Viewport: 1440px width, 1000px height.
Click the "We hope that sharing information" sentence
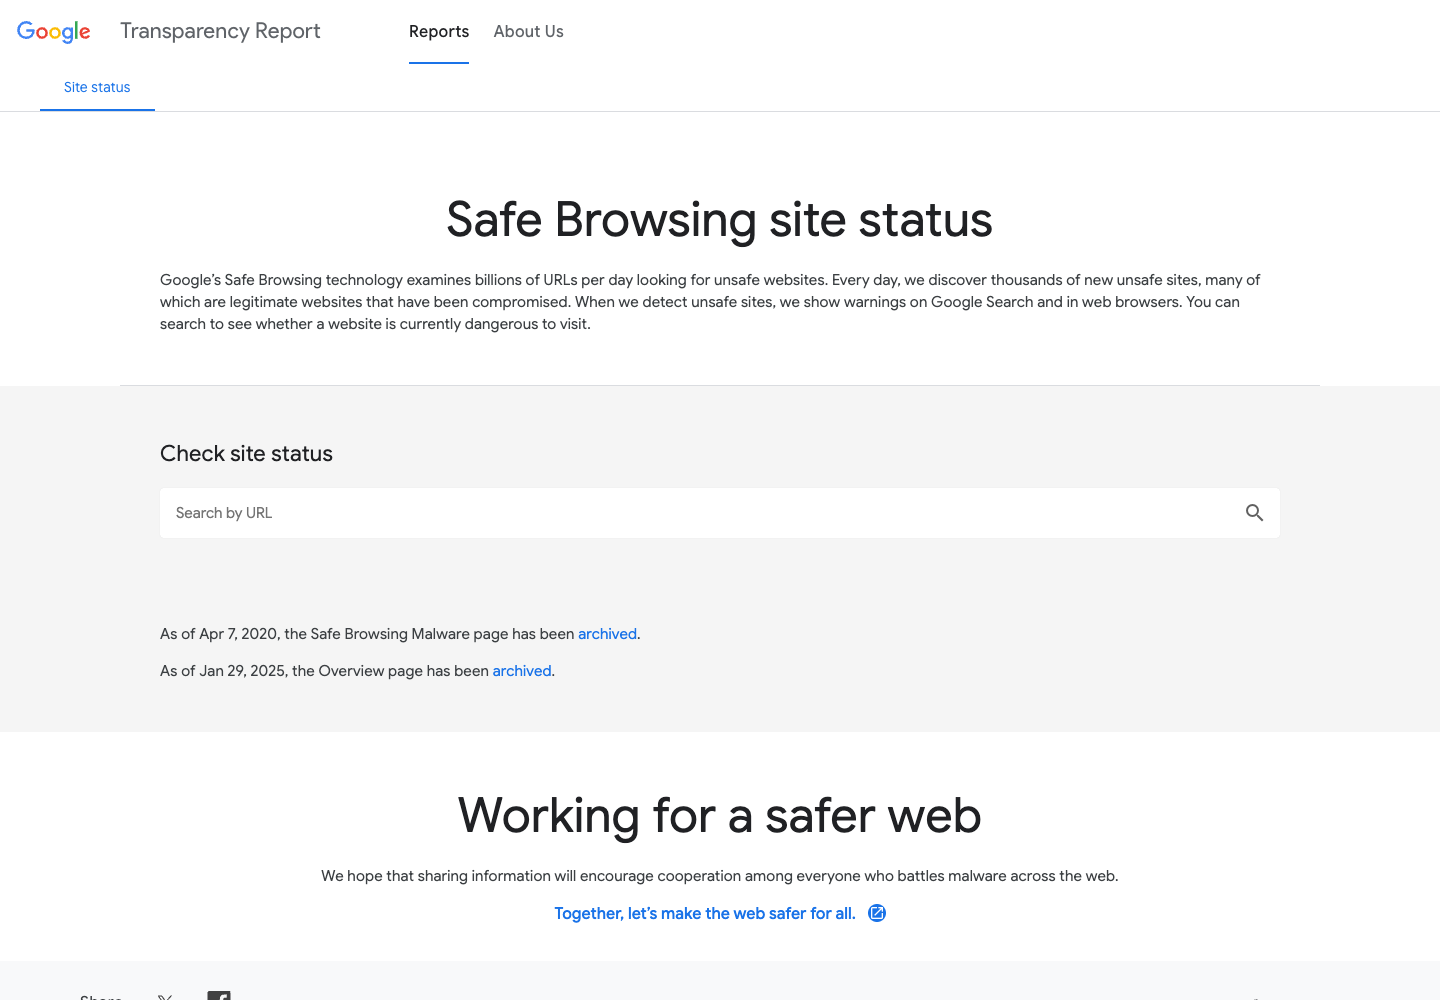click(720, 876)
